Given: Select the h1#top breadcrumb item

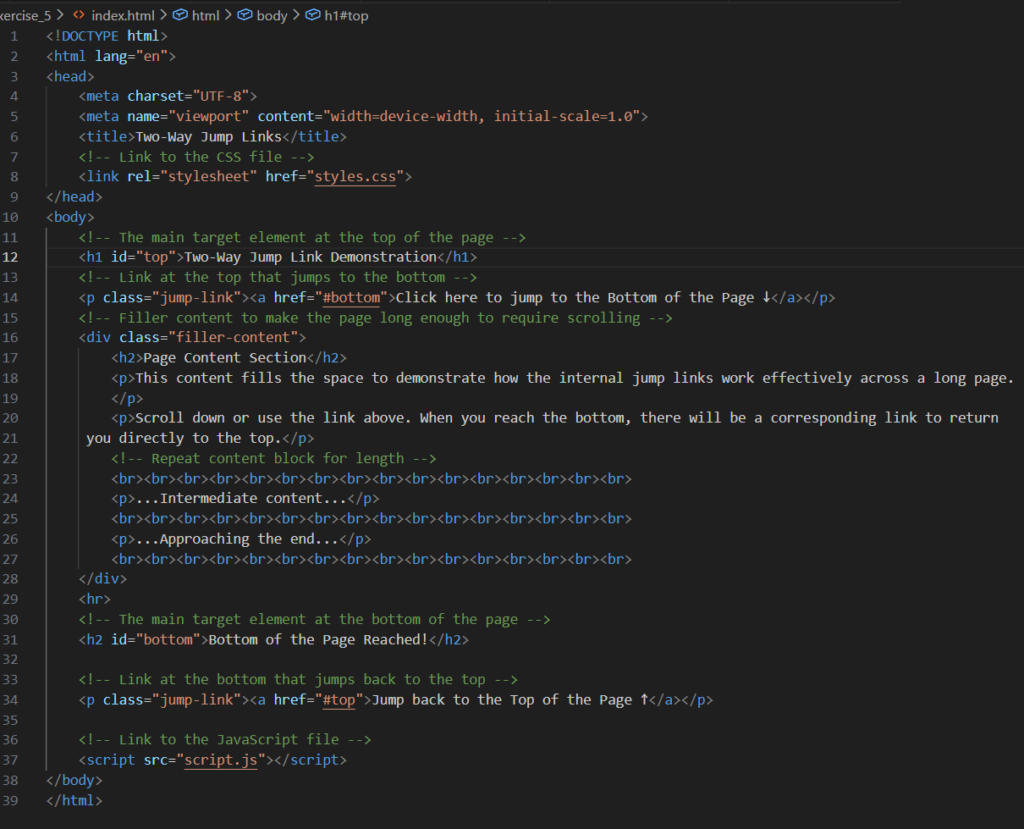Looking at the screenshot, I should click(346, 16).
